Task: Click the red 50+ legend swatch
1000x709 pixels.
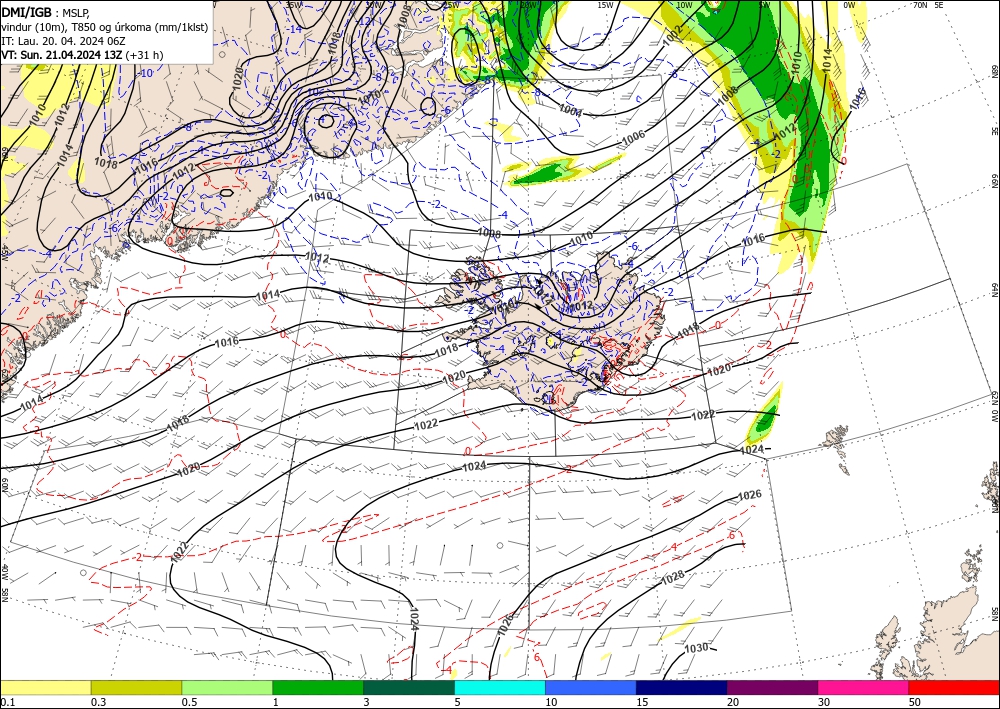Action: [954, 687]
